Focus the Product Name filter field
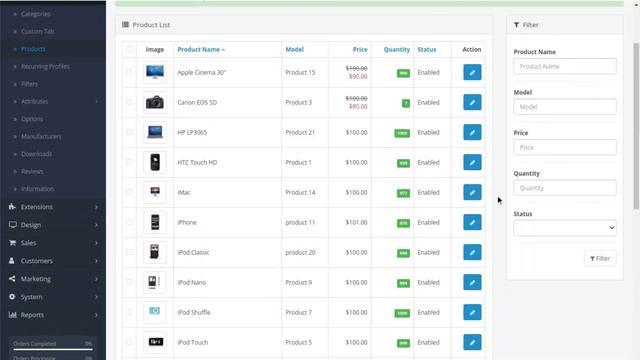Viewport: 640px width, 360px height. (x=565, y=66)
